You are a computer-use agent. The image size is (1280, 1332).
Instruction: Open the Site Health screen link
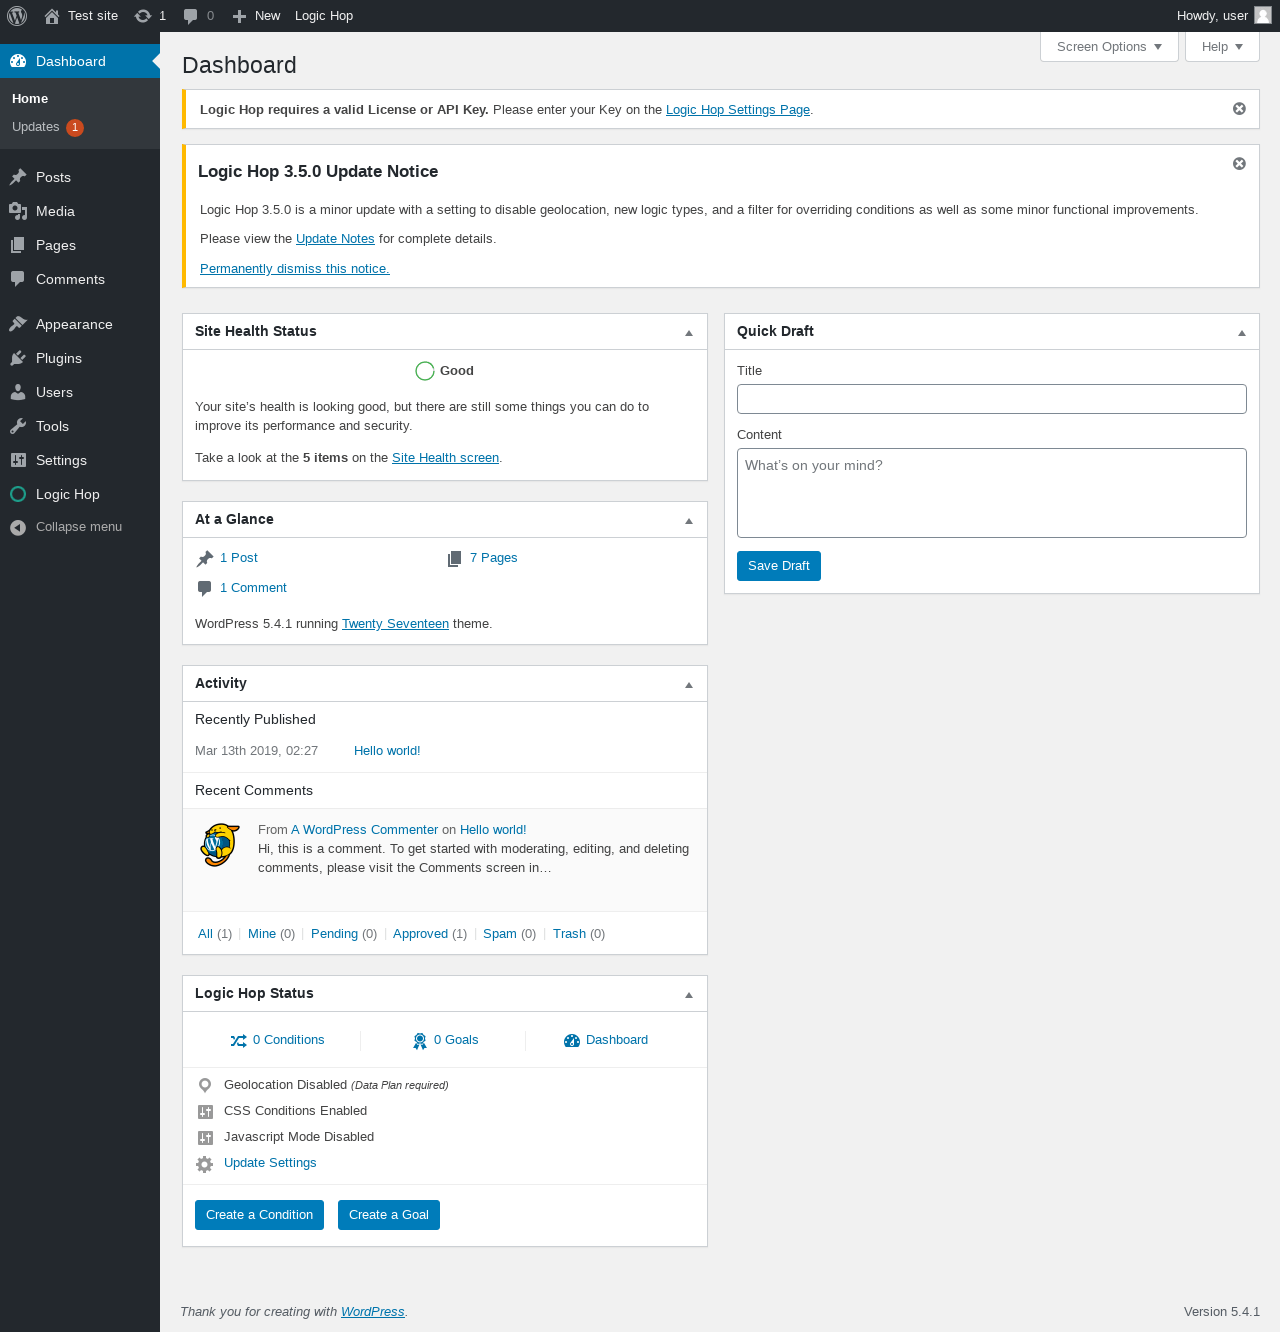pos(445,458)
